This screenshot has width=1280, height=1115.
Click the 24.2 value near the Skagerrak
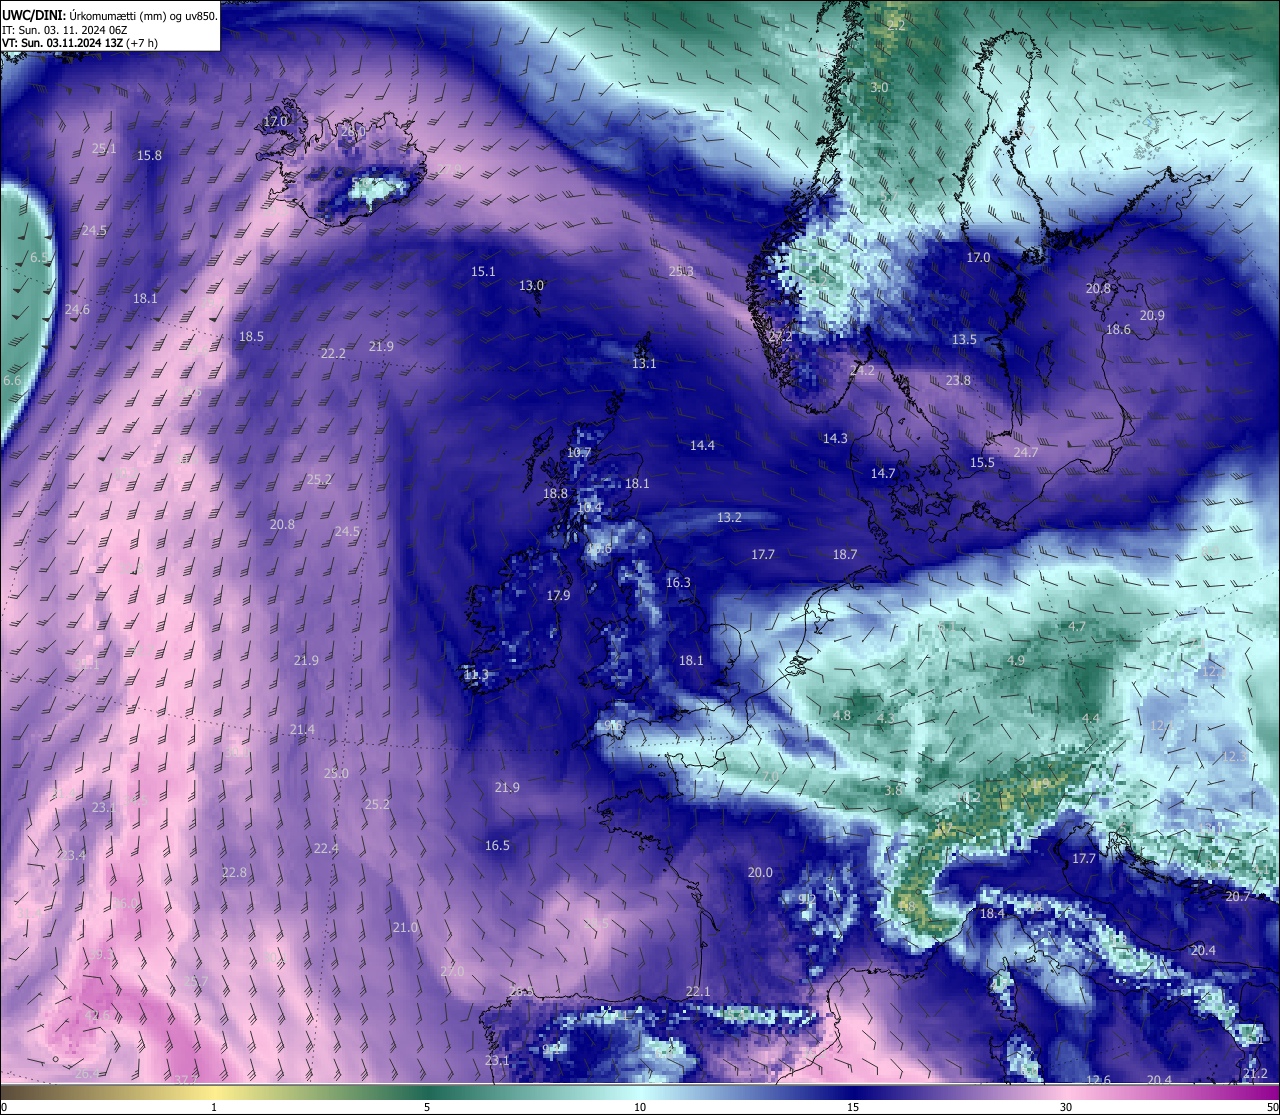point(862,371)
